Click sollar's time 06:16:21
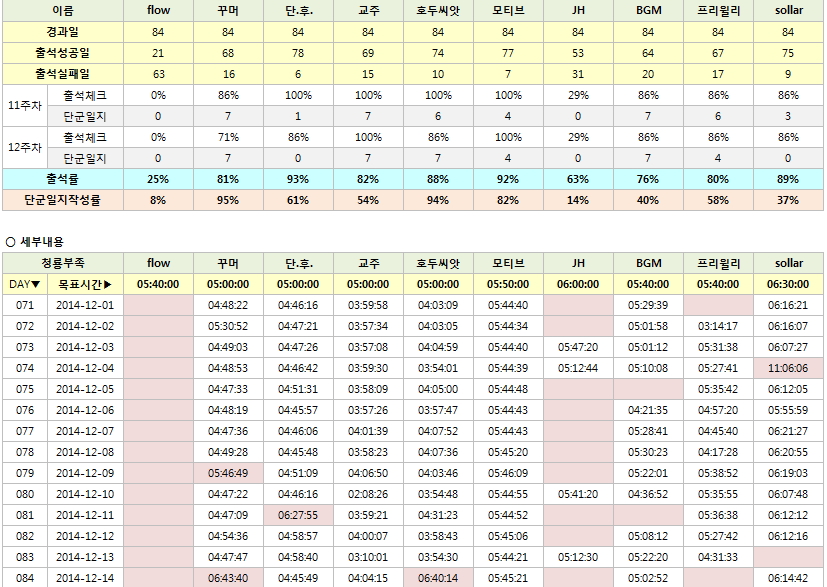 click(788, 305)
